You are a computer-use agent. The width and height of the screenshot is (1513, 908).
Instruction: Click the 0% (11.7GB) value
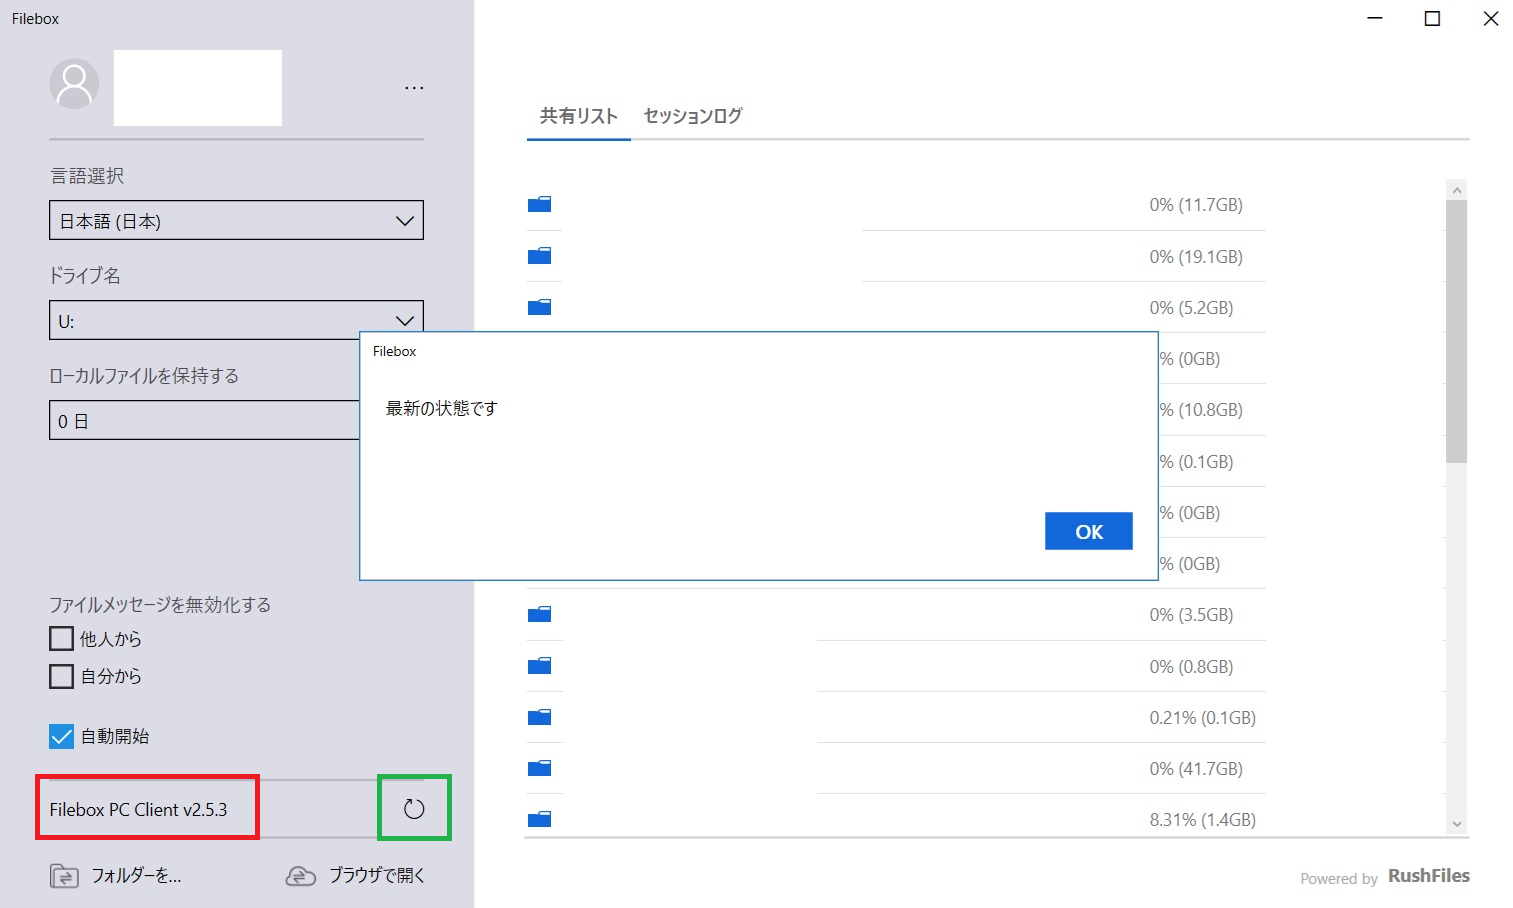[1196, 205]
